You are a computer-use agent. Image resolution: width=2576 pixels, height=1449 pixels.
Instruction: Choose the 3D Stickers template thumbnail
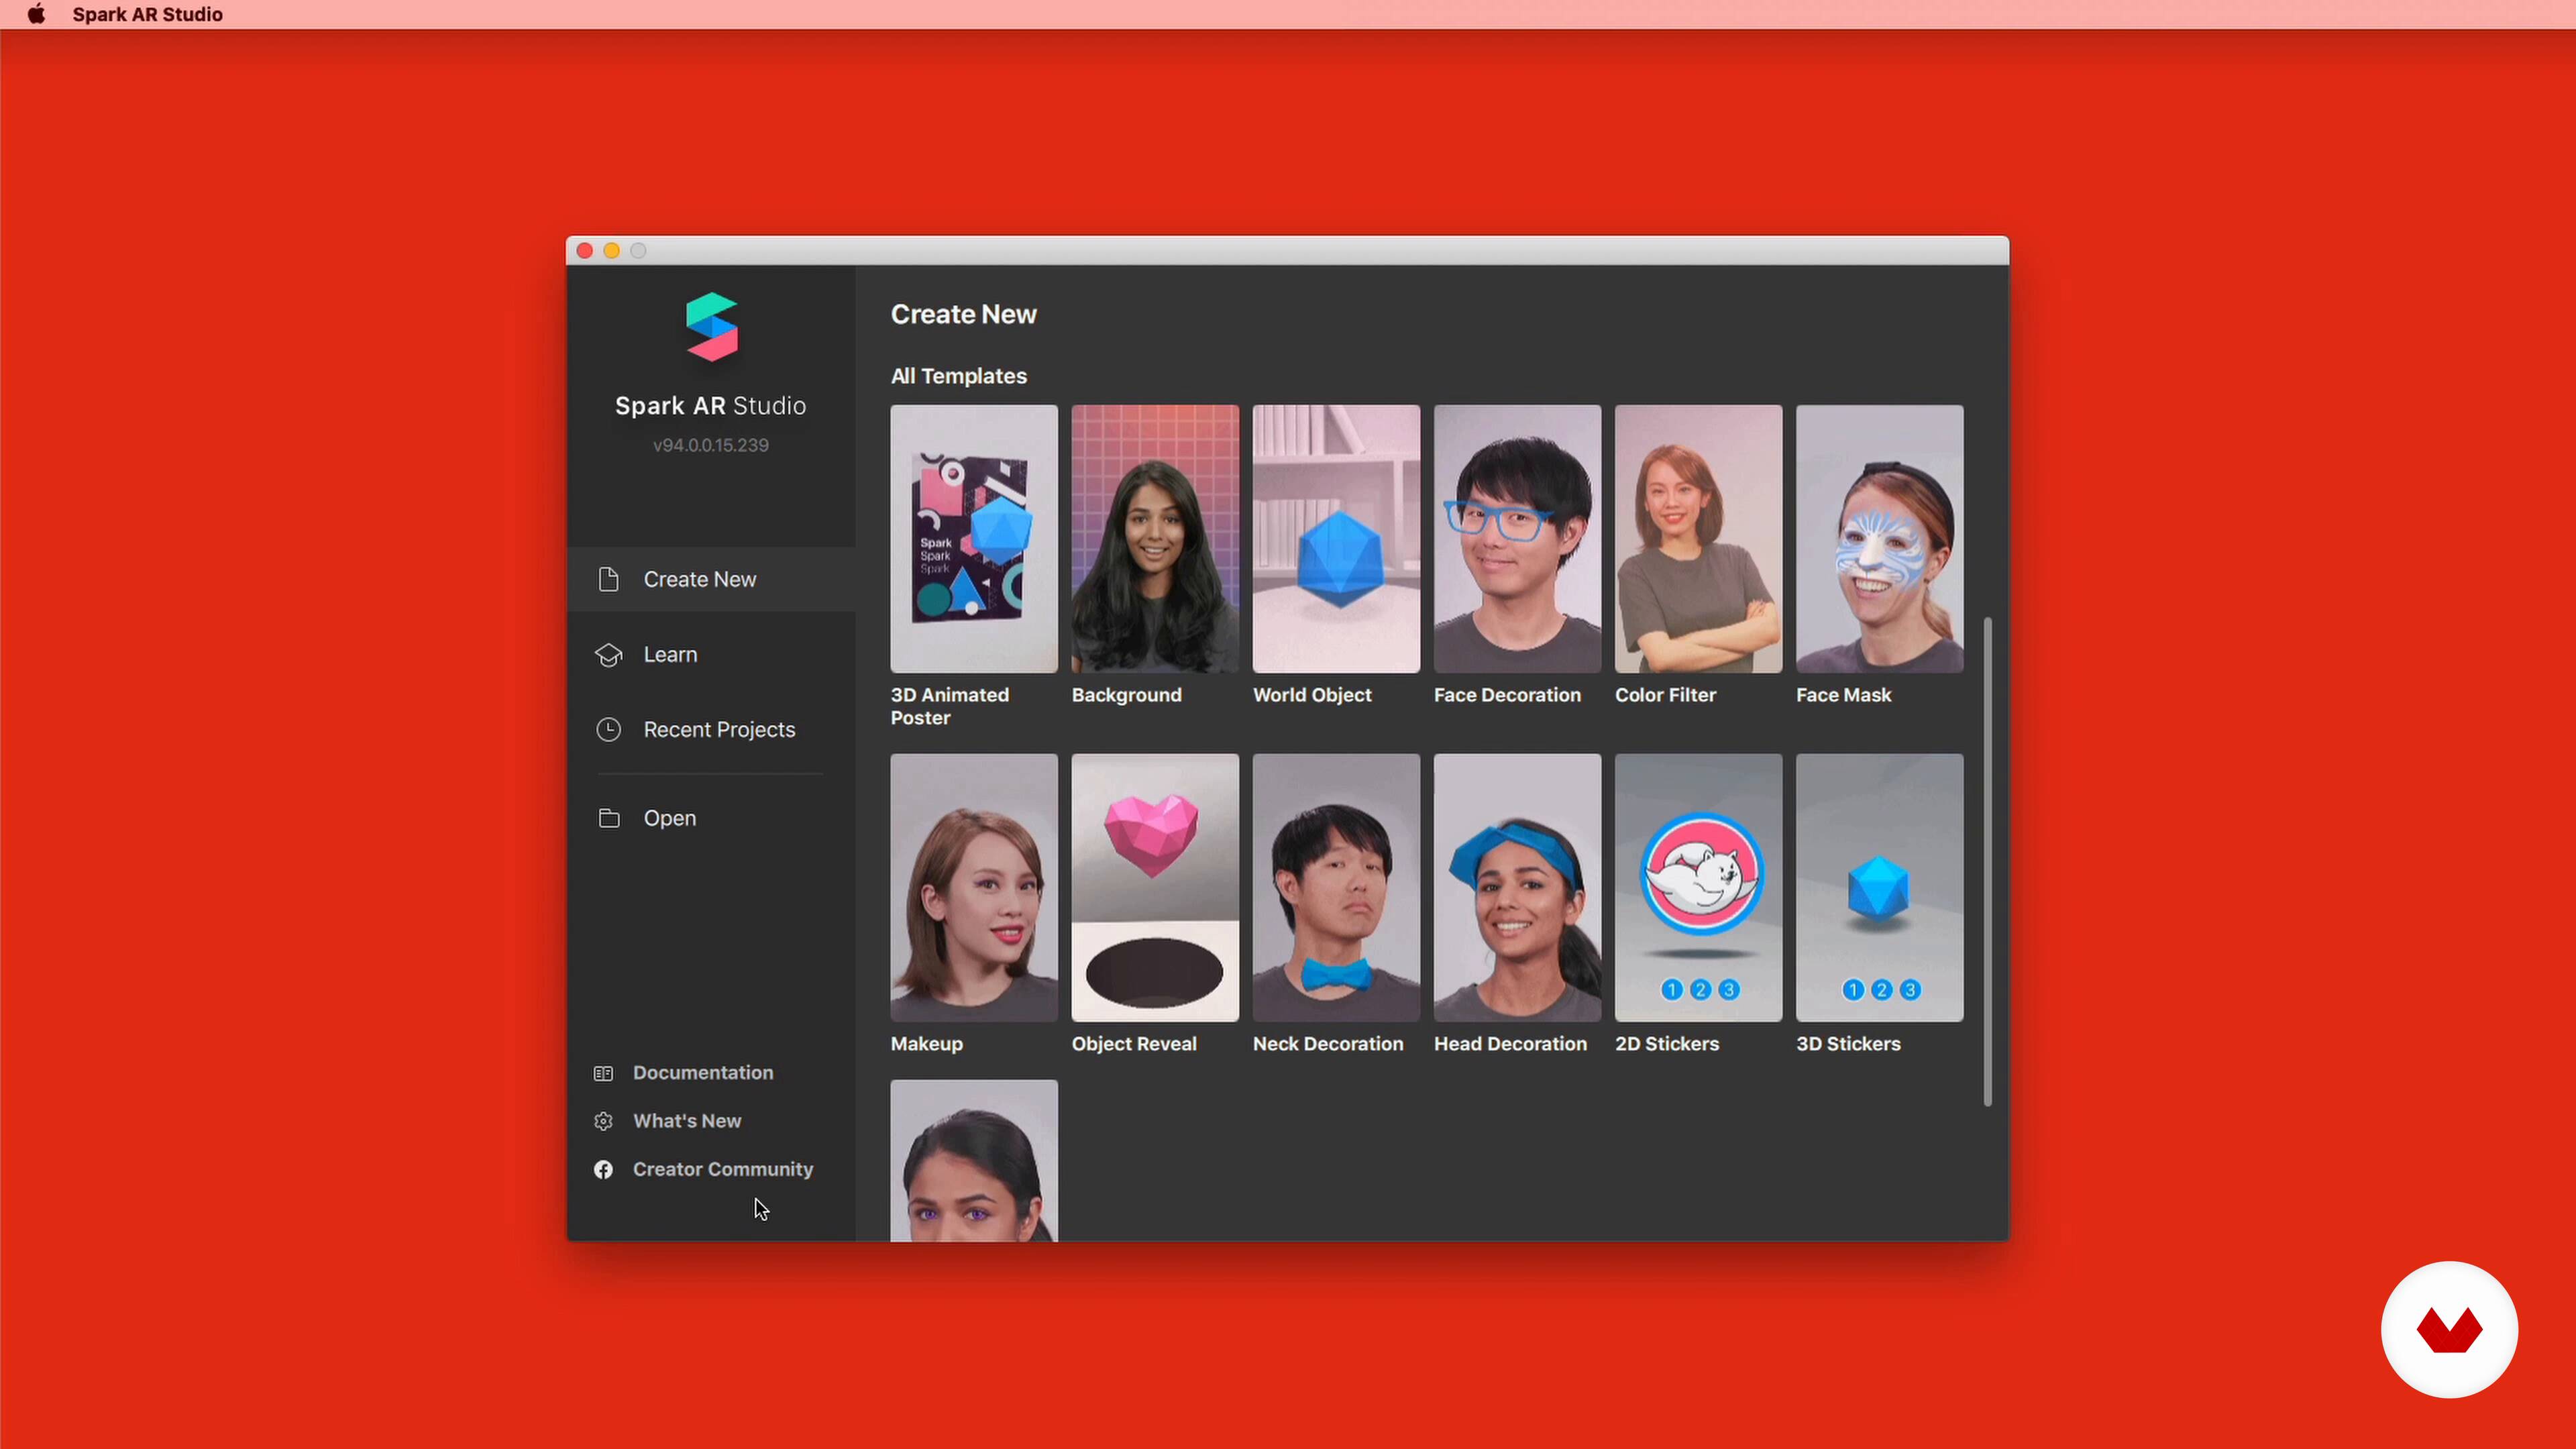[x=1879, y=888]
